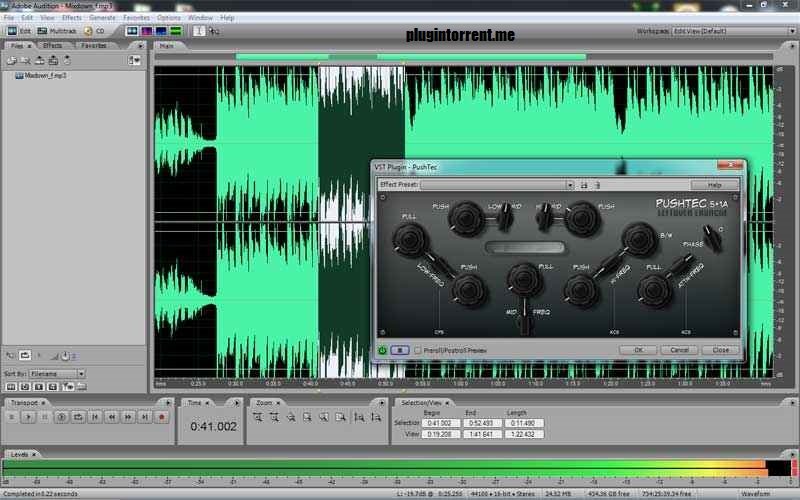Click Help in the PushTec plugin dialog
The width and height of the screenshot is (800, 500).
point(714,185)
